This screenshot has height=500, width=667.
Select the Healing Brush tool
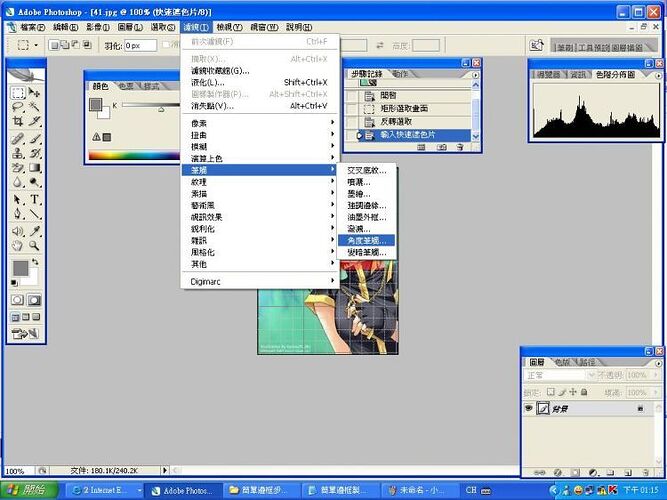(x=17, y=139)
